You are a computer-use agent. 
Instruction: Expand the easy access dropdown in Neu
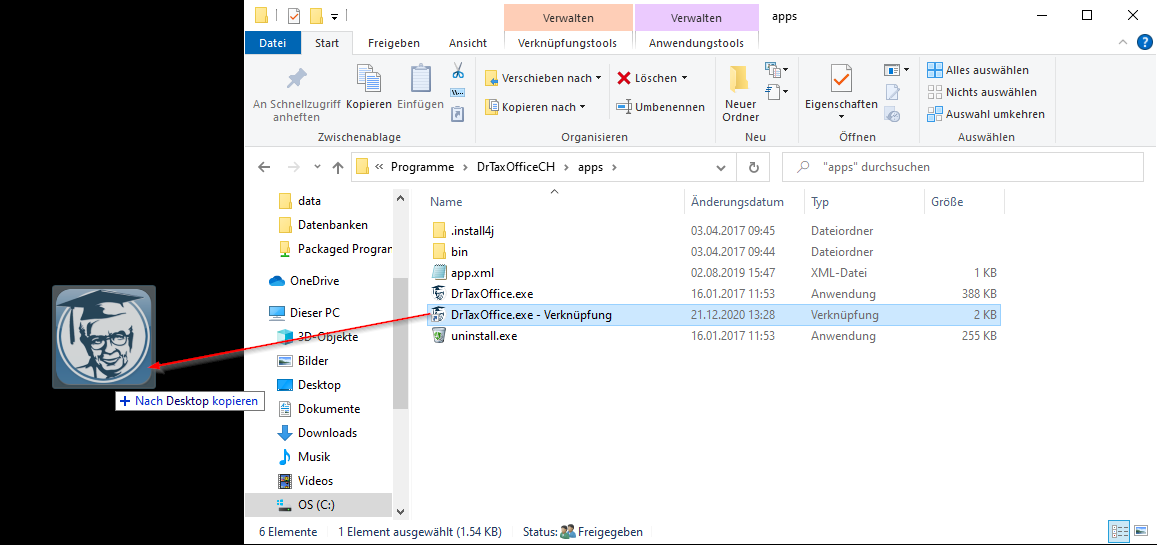tap(777, 92)
